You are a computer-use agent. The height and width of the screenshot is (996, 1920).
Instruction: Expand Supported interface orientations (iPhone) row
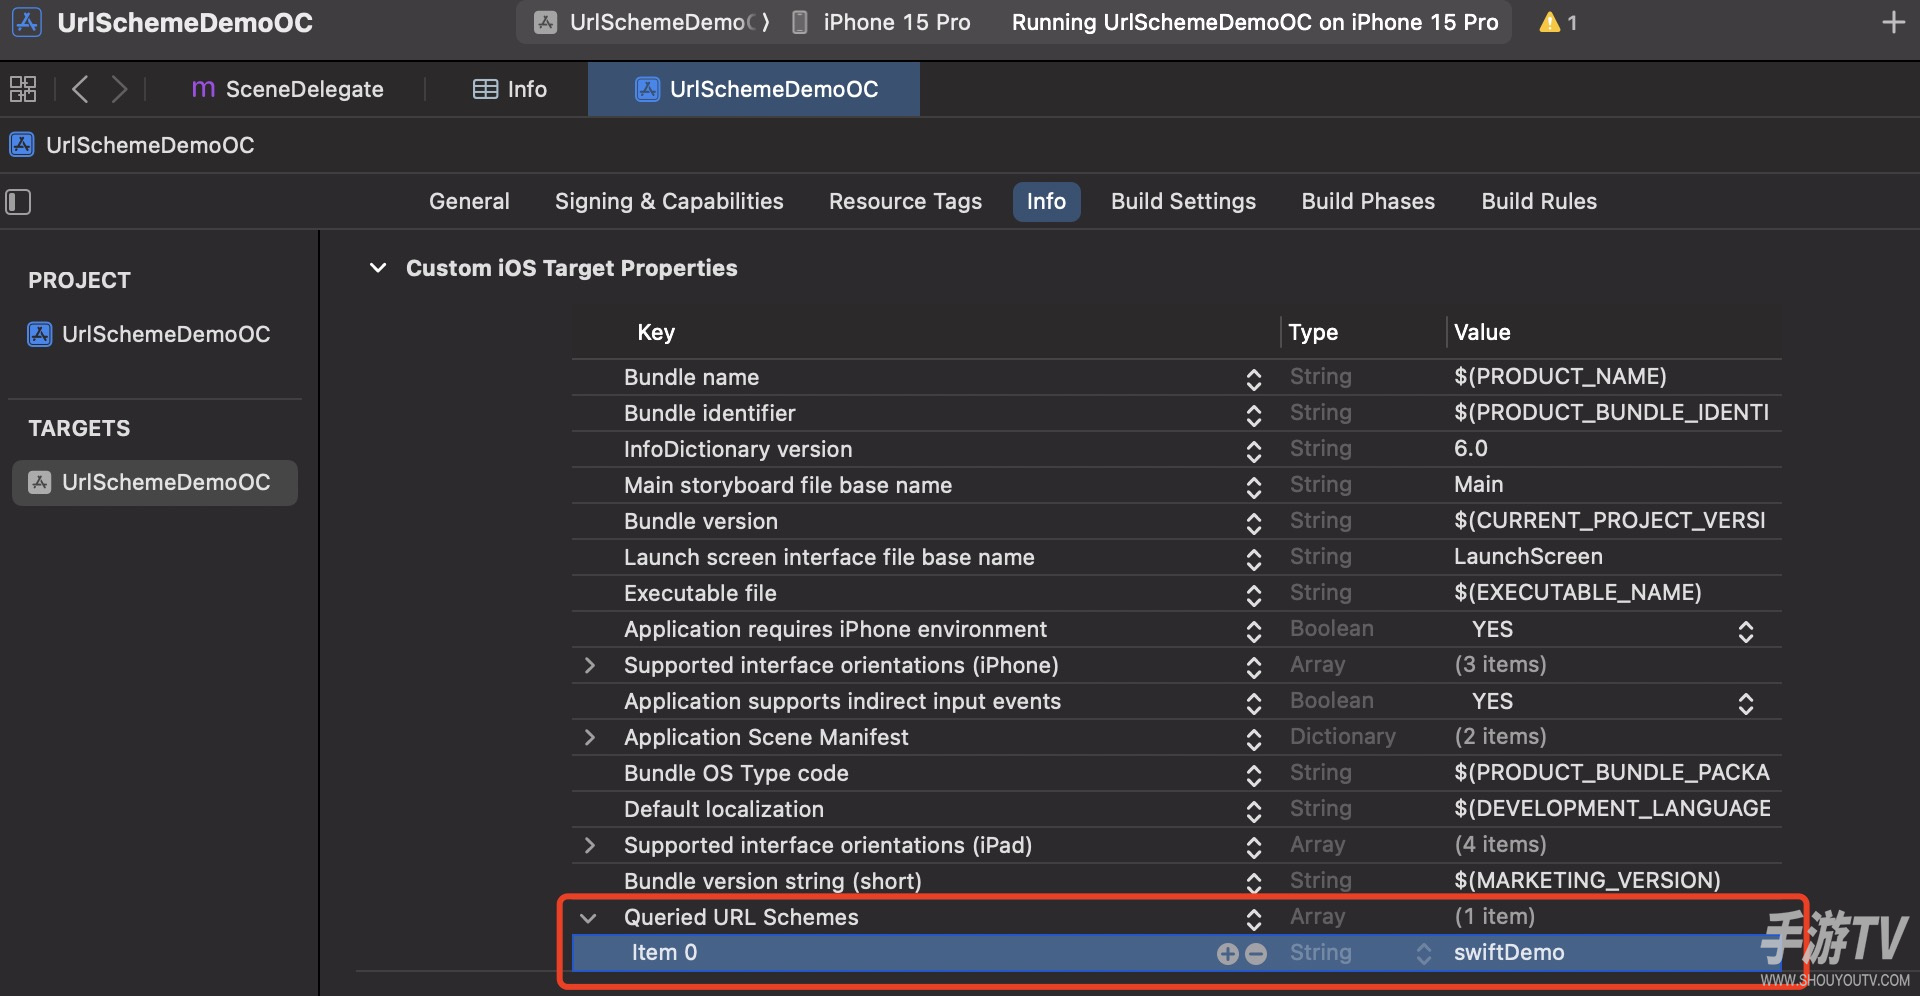pos(589,665)
